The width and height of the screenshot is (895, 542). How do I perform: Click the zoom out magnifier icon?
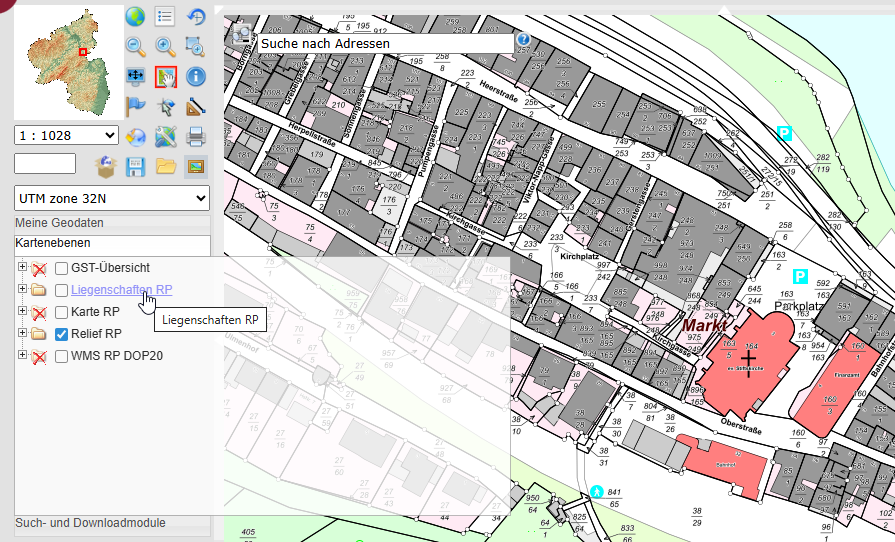136,46
